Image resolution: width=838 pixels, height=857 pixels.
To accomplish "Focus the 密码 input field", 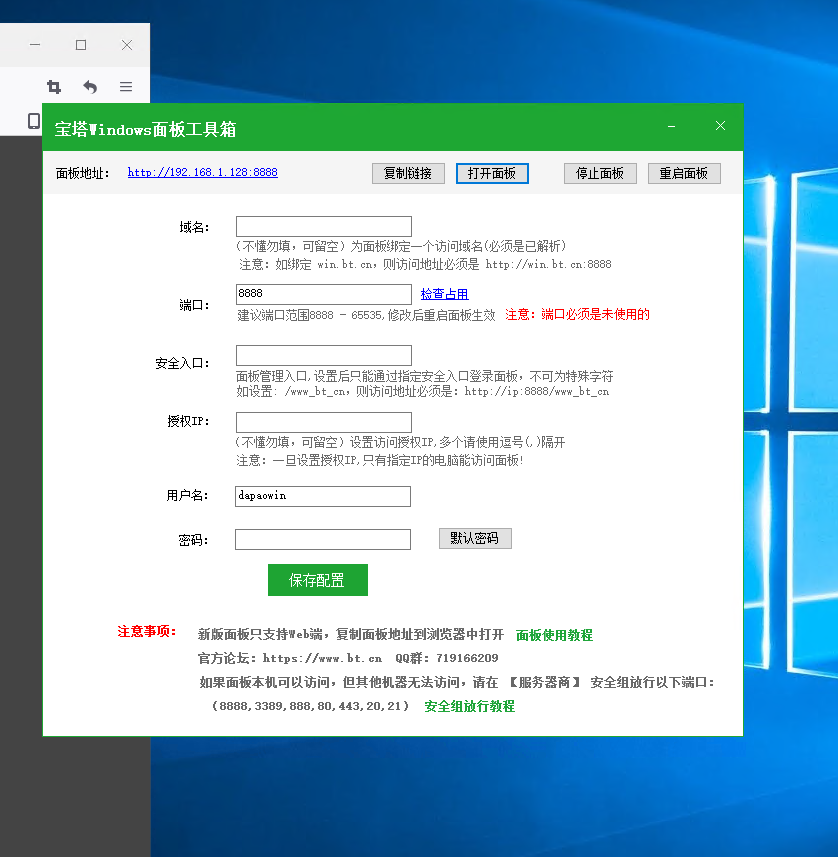I will pos(323,539).
